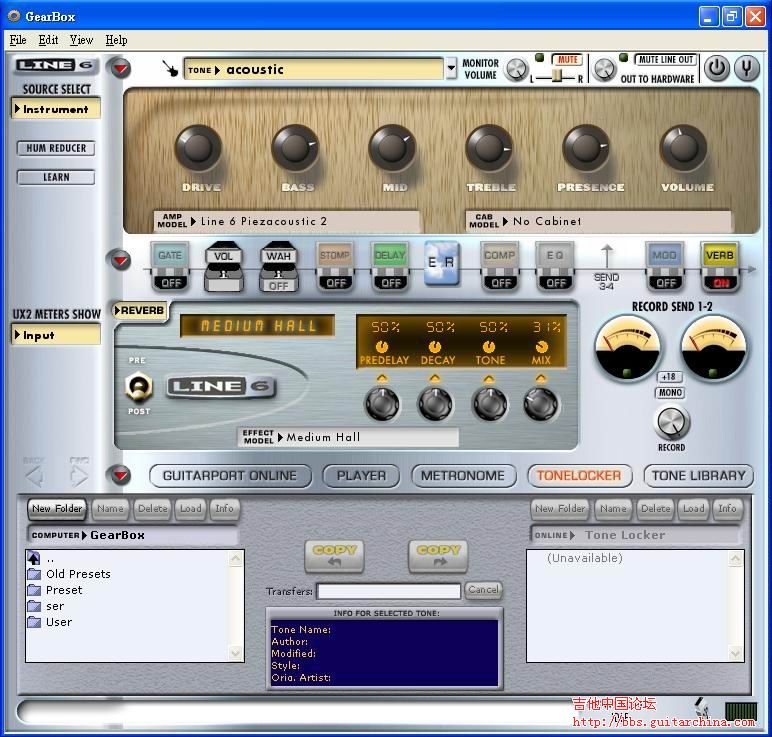The width and height of the screenshot is (772, 737).
Task: Open the View menu
Action: pyautogui.click(x=81, y=40)
